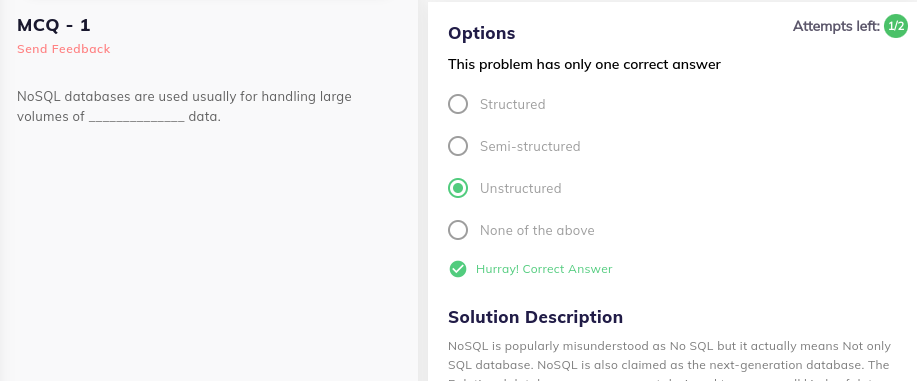Click the Semi-structured option label text
The height and width of the screenshot is (381, 917).
tap(530, 146)
